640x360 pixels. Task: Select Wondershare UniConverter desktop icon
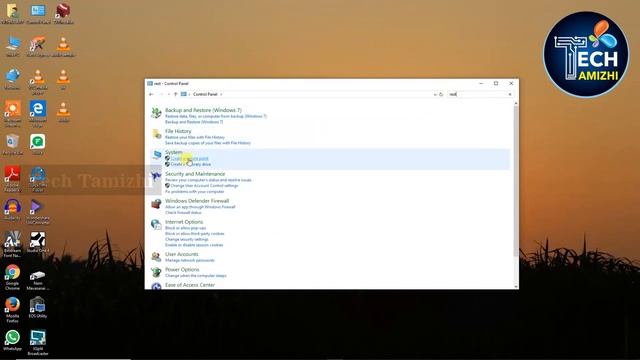click(x=38, y=212)
